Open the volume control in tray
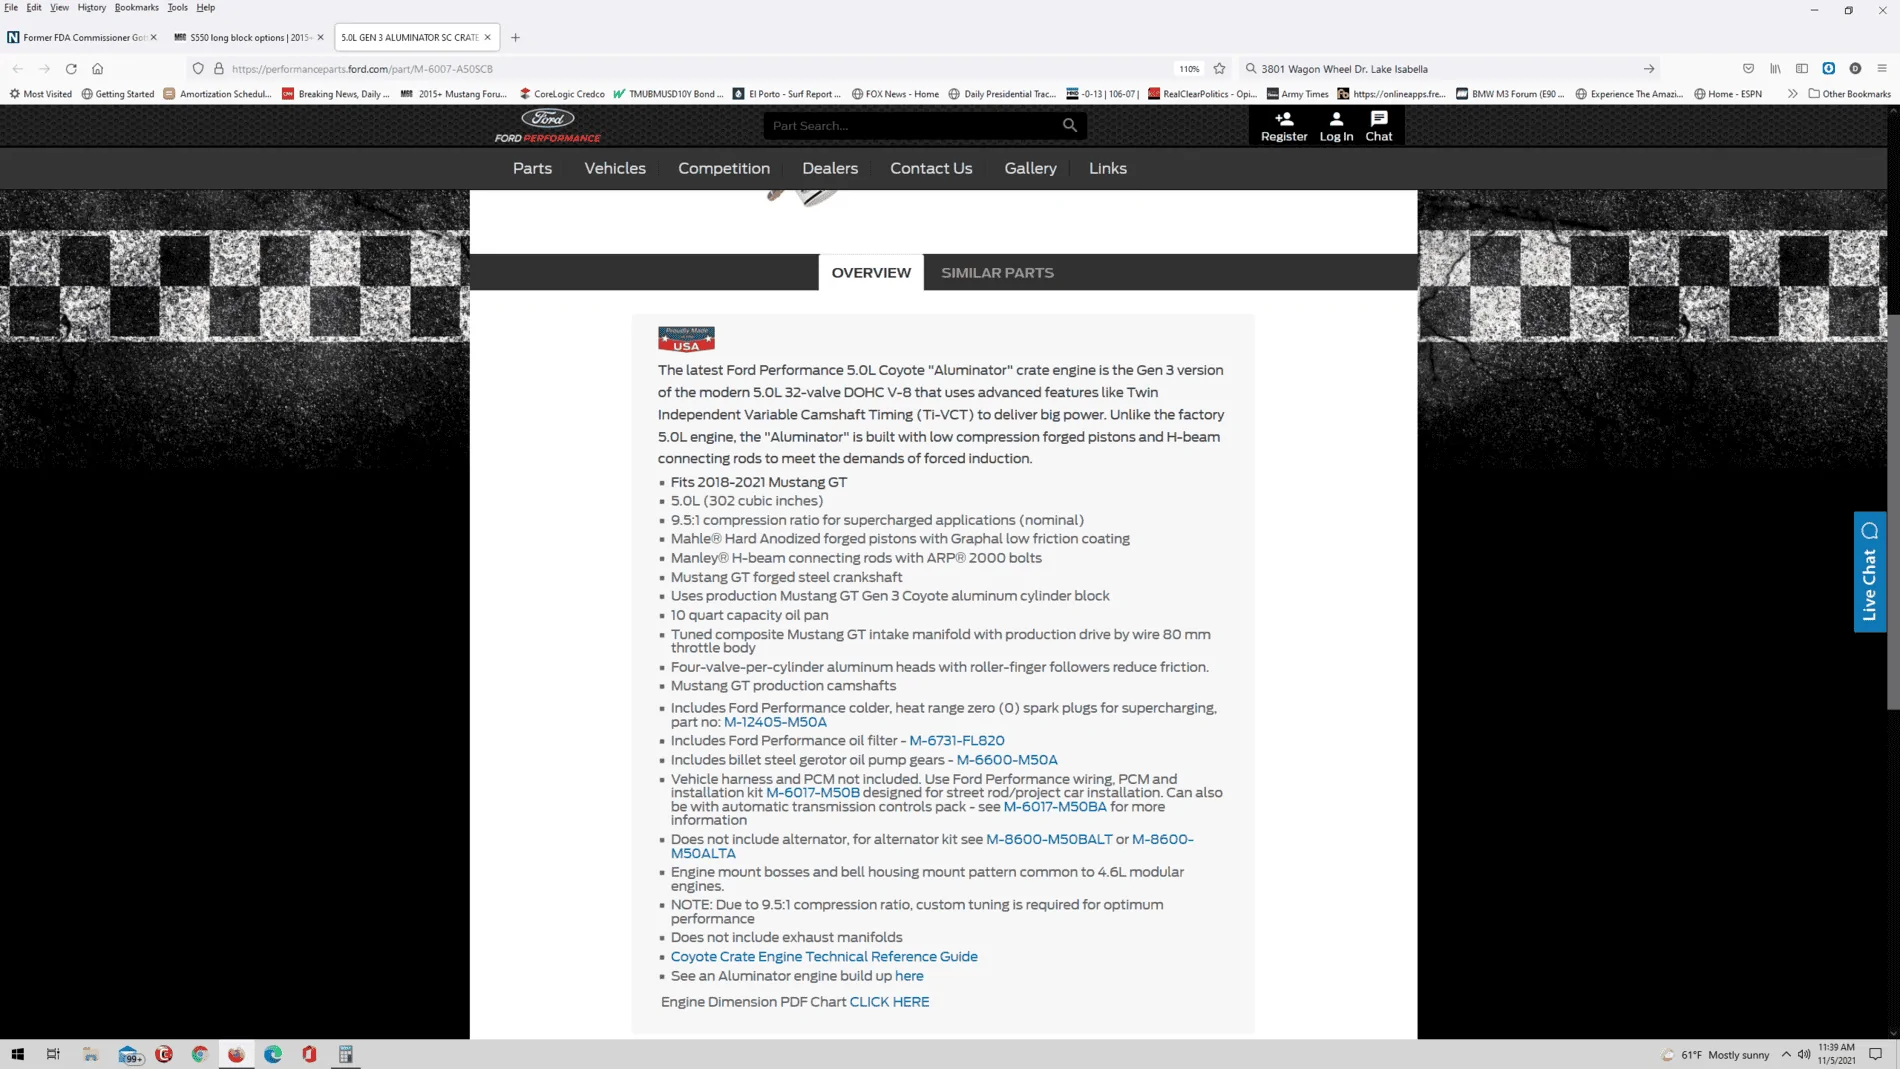Image resolution: width=1900 pixels, height=1069 pixels. 1804,1054
